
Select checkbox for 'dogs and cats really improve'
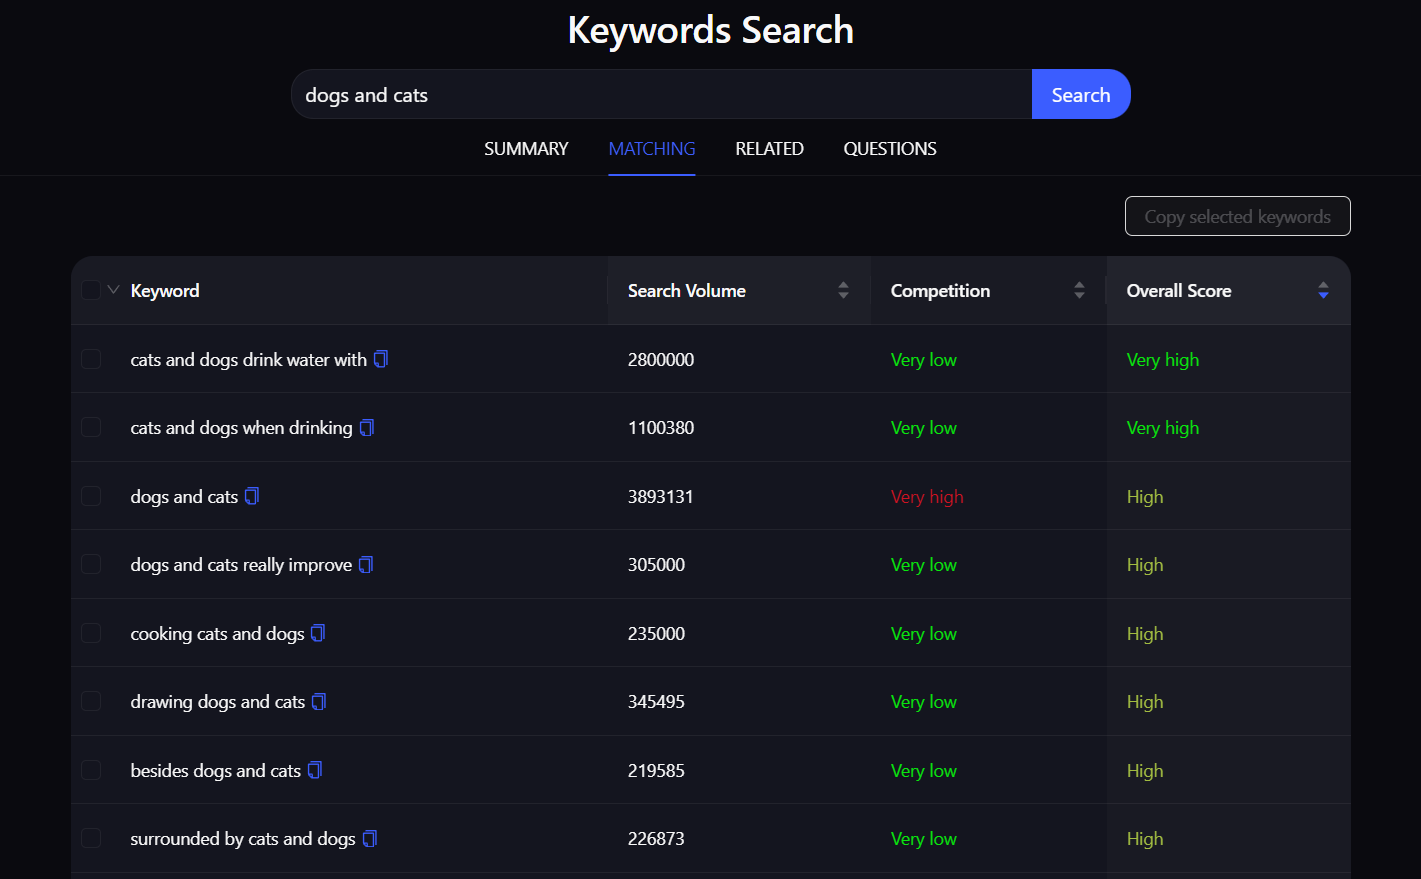[91, 564]
